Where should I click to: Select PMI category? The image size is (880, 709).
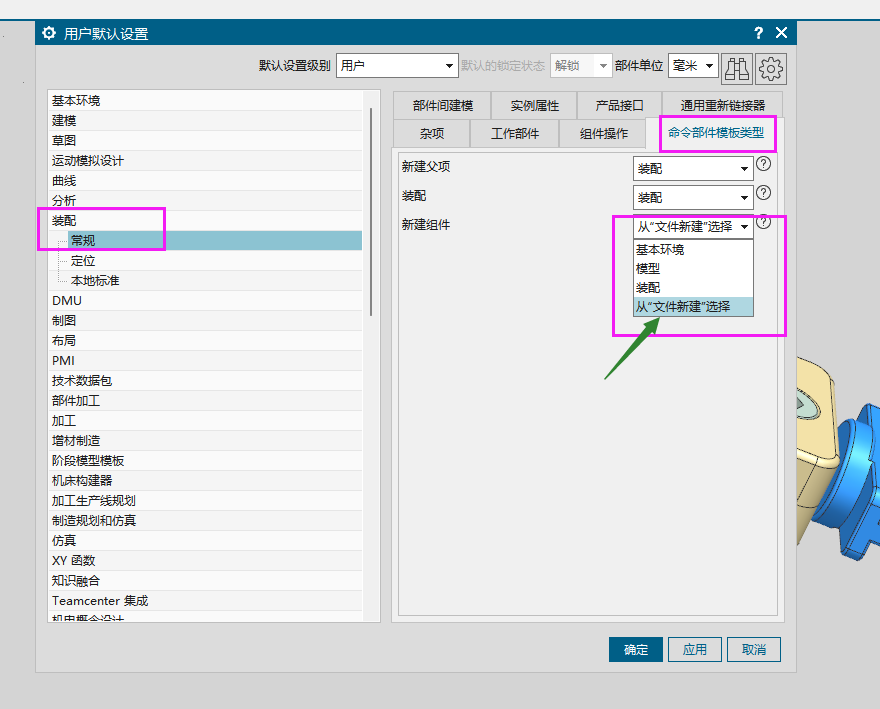click(205, 360)
